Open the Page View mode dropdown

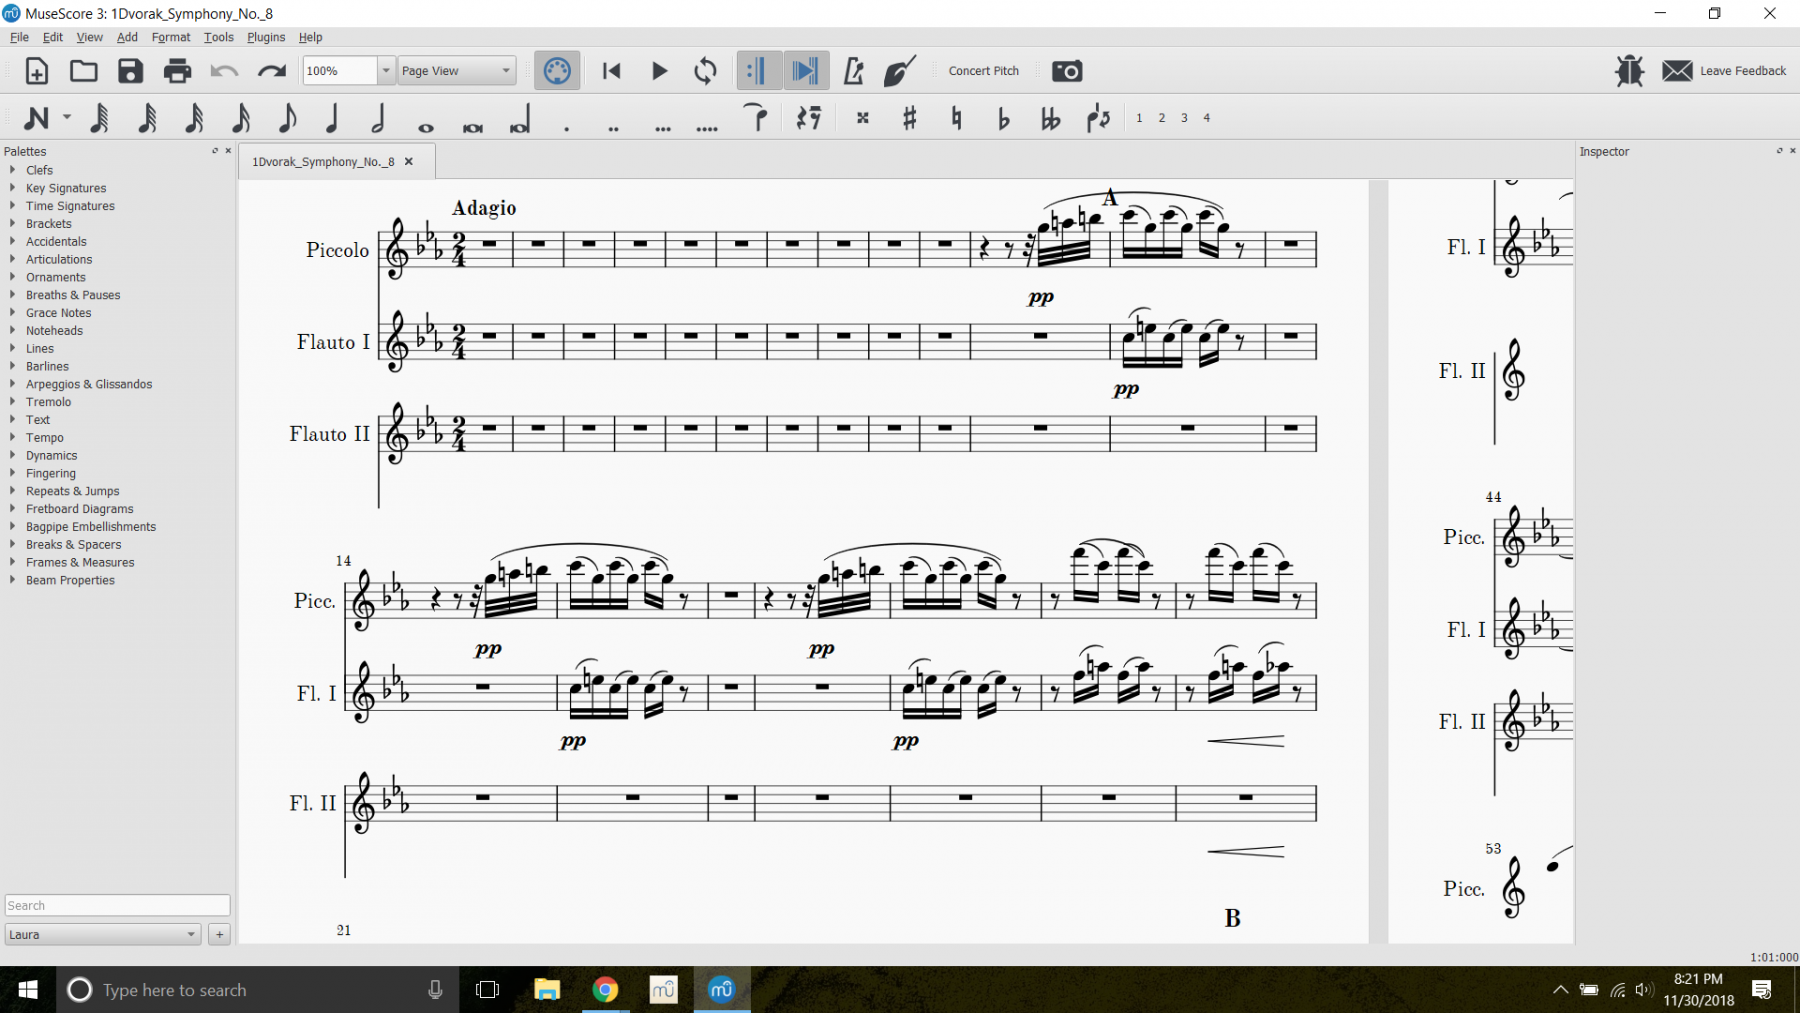coord(457,71)
